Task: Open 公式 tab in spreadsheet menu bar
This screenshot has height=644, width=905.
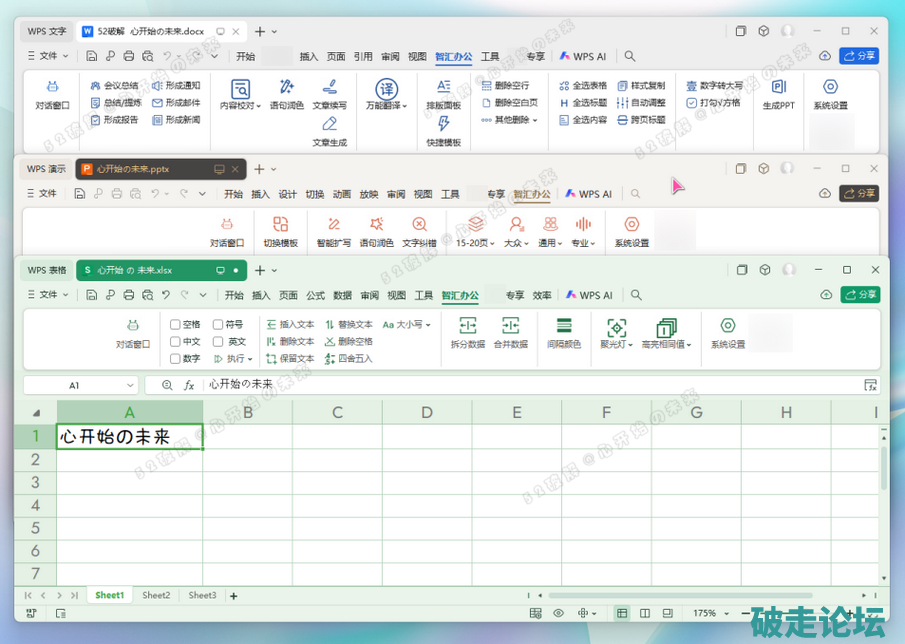Action: 315,296
